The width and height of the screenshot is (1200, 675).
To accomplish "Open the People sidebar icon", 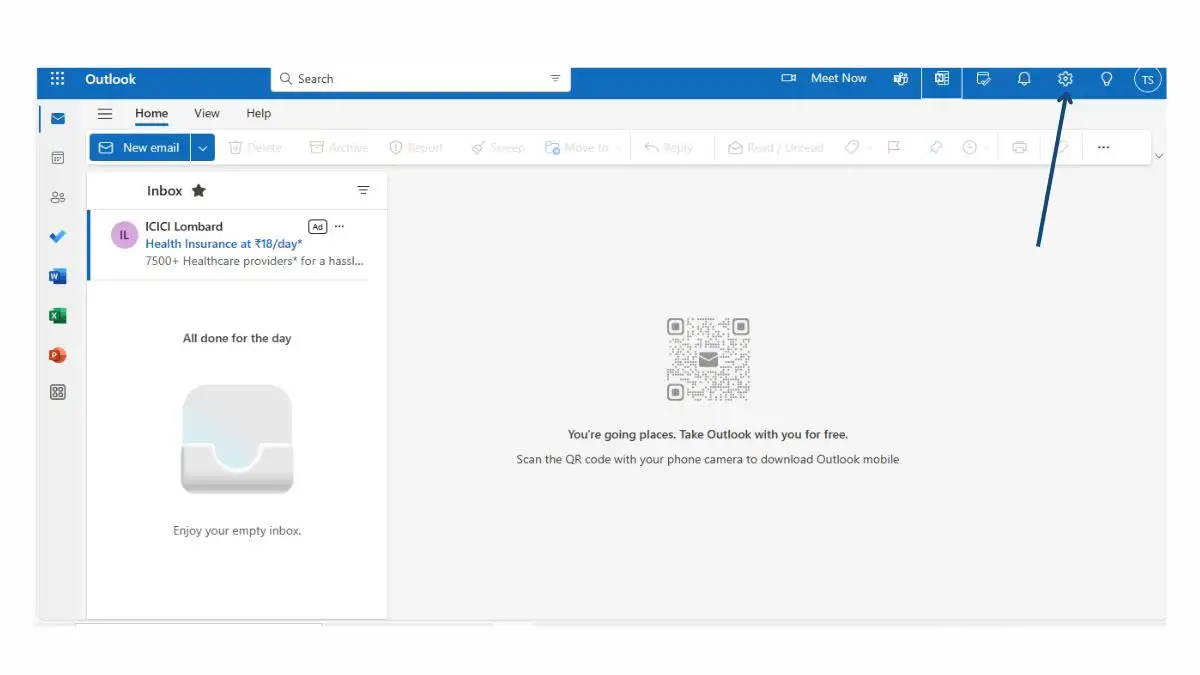I will tap(58, 197).
